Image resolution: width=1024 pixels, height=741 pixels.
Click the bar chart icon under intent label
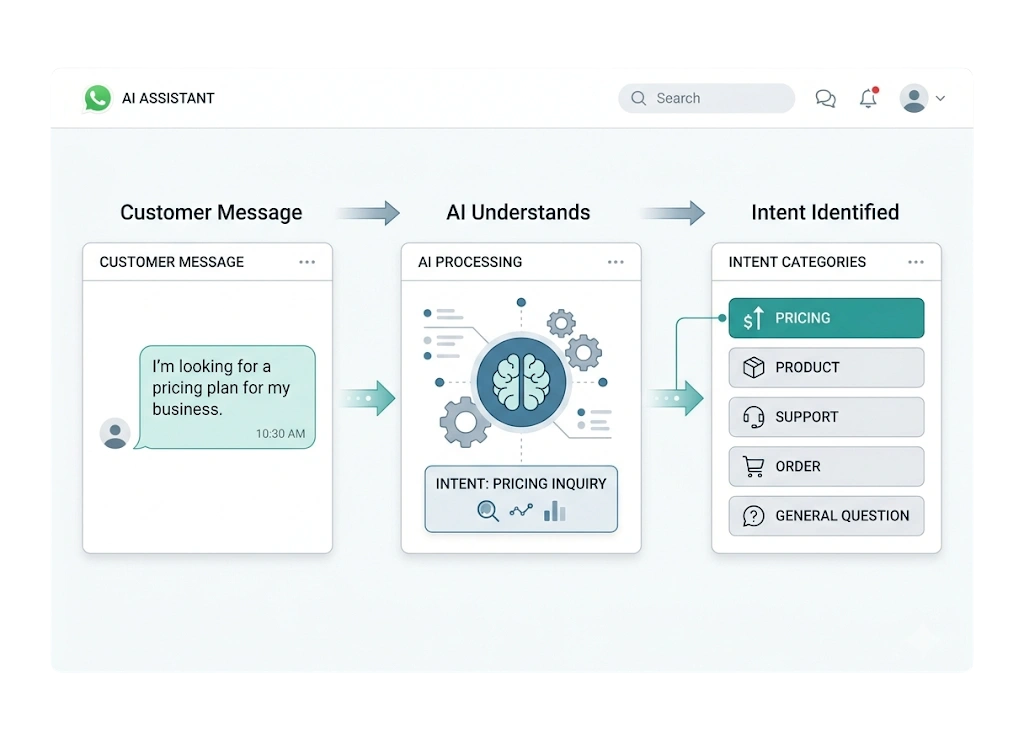point(554,510)
